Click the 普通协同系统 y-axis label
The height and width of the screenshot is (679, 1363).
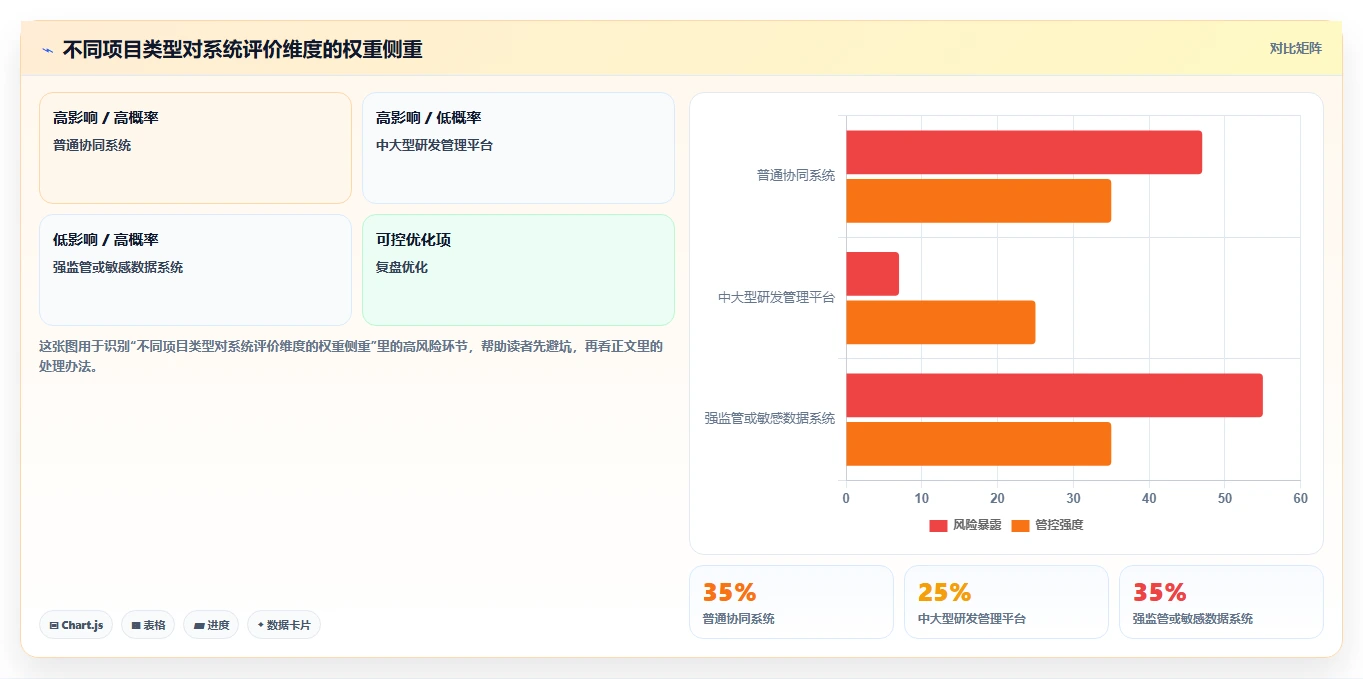796,176
